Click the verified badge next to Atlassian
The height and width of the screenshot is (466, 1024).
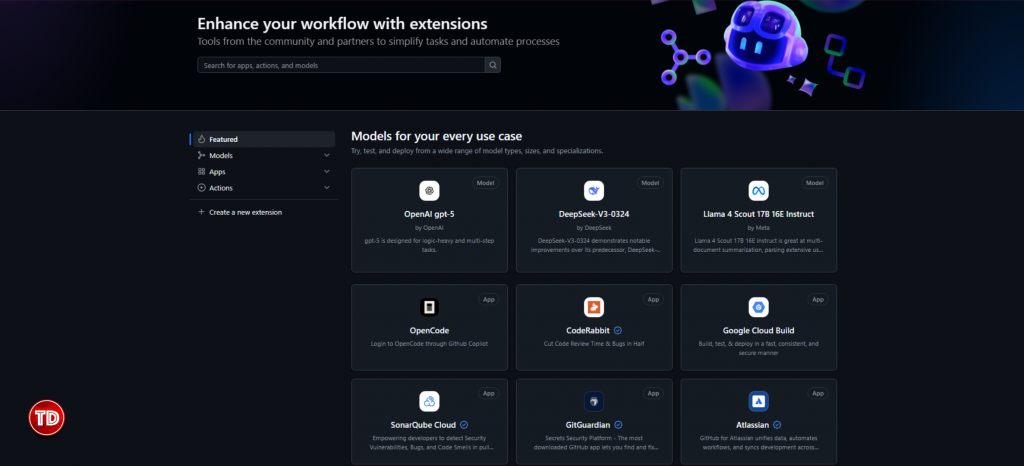777,425
